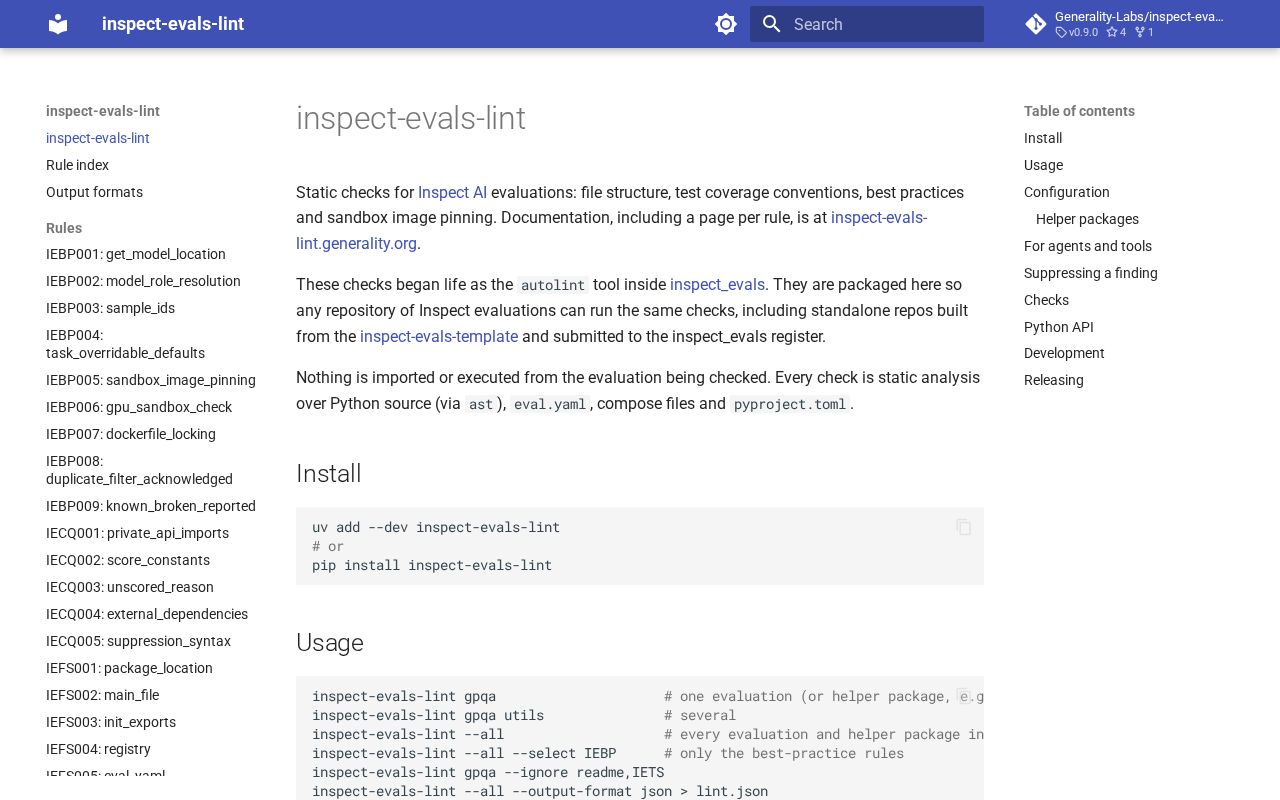Open rule IEBP001: get_model_location
This screenshot has height=800, width=1280.
pos(136,254)
